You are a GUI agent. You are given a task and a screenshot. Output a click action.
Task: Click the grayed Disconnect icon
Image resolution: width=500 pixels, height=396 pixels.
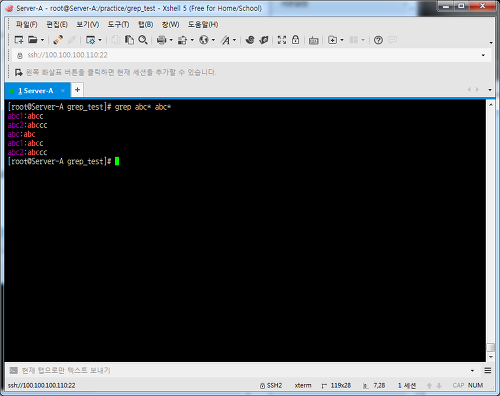click(x=71, y=40)
